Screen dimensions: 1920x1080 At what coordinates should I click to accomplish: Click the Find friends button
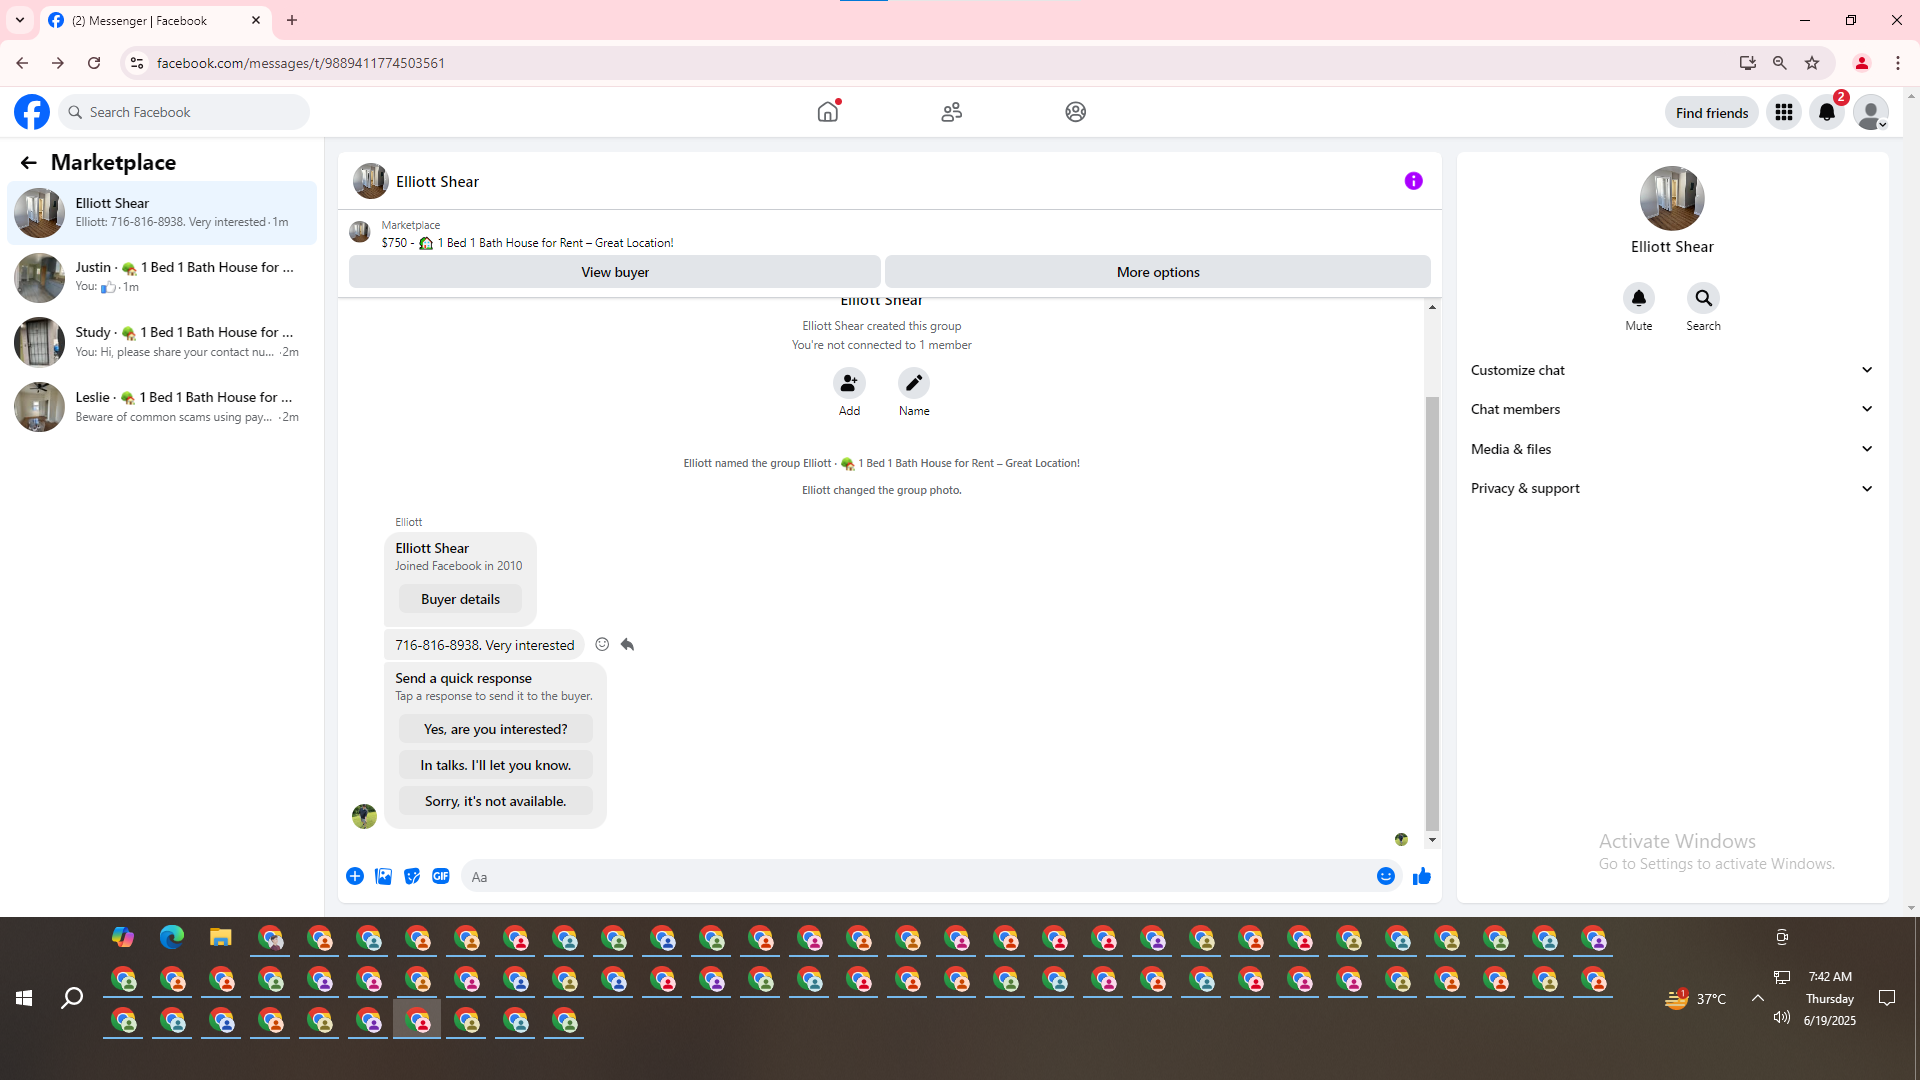[1712, 113]
